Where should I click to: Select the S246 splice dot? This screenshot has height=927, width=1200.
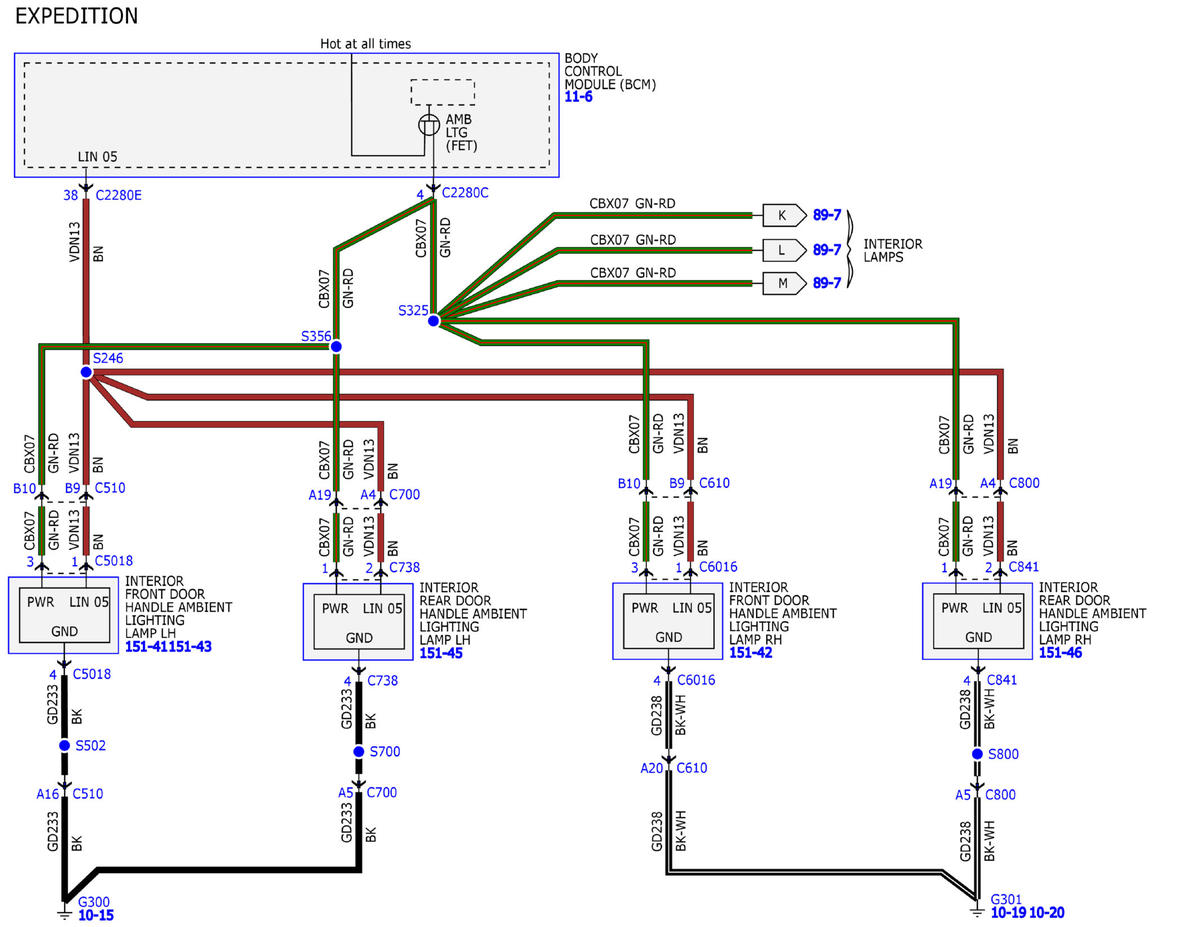click(x=86, y=372)
